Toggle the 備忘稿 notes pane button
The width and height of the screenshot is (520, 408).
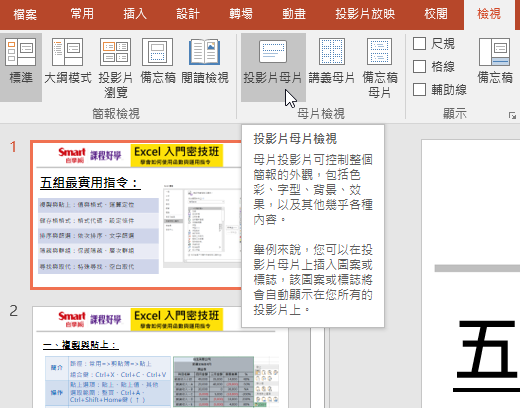pyautogui.click(x=495, y=67)
